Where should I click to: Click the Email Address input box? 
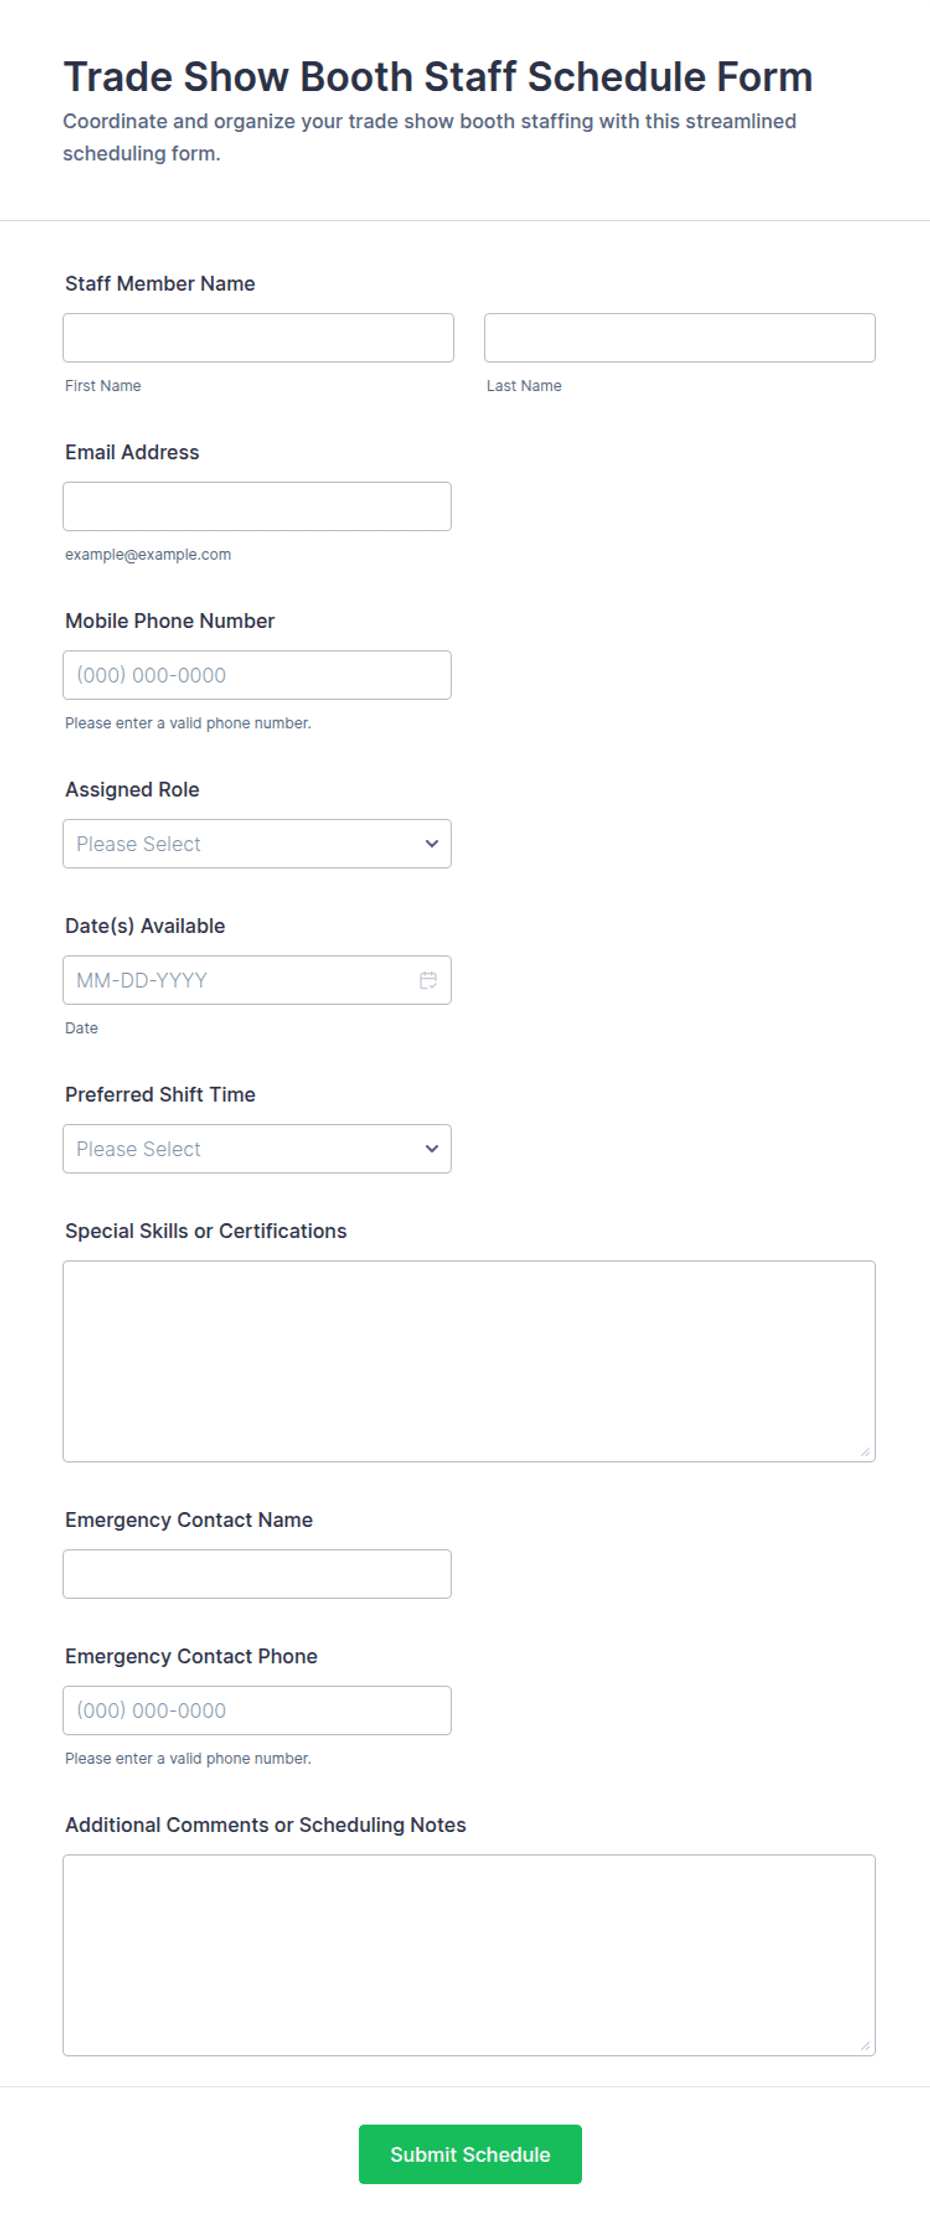tap(257, 507)
